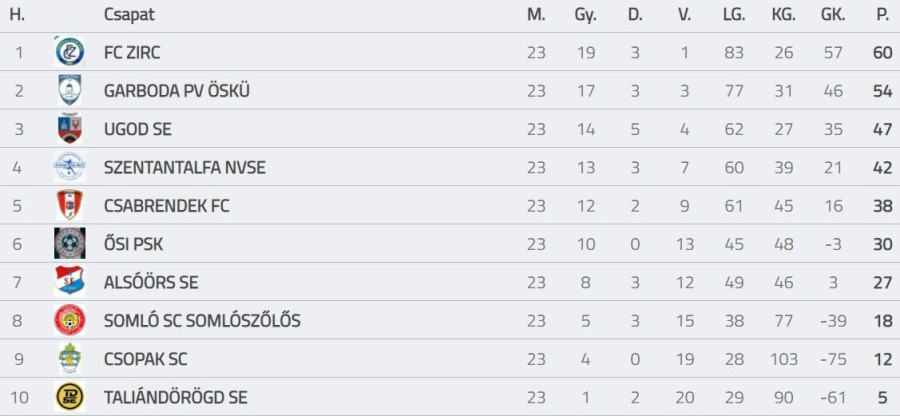This screenshot has height=416, width=900.
Task: Click the Ugod SE club crest
Action: click(x=70, y=129)
